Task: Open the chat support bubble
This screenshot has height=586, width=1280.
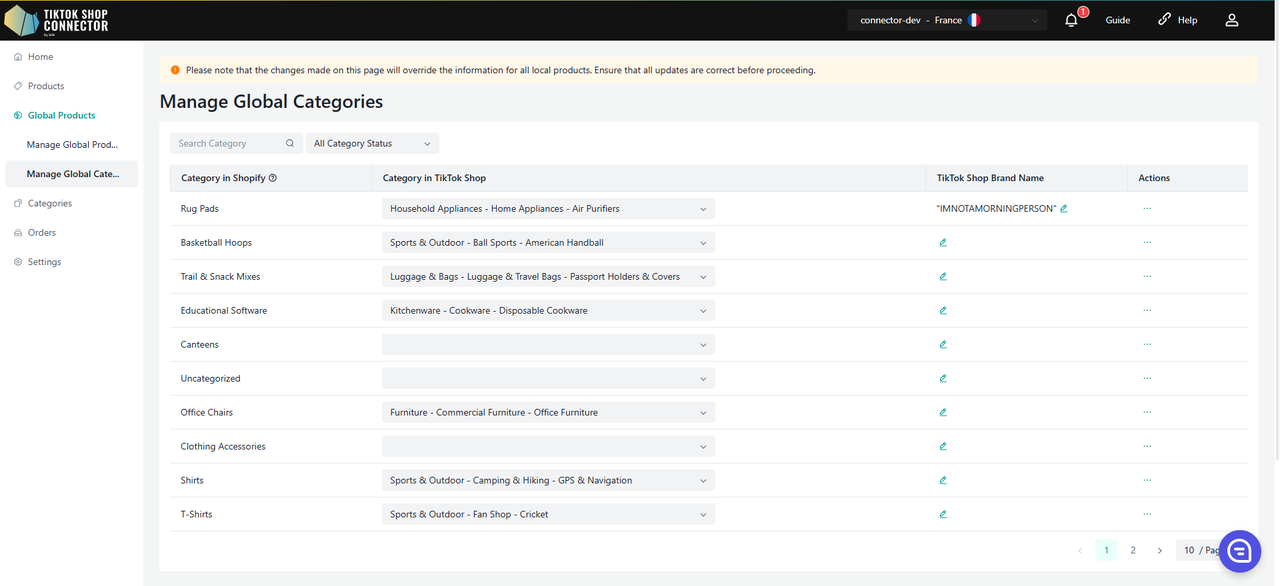Action: point(1239,551)
